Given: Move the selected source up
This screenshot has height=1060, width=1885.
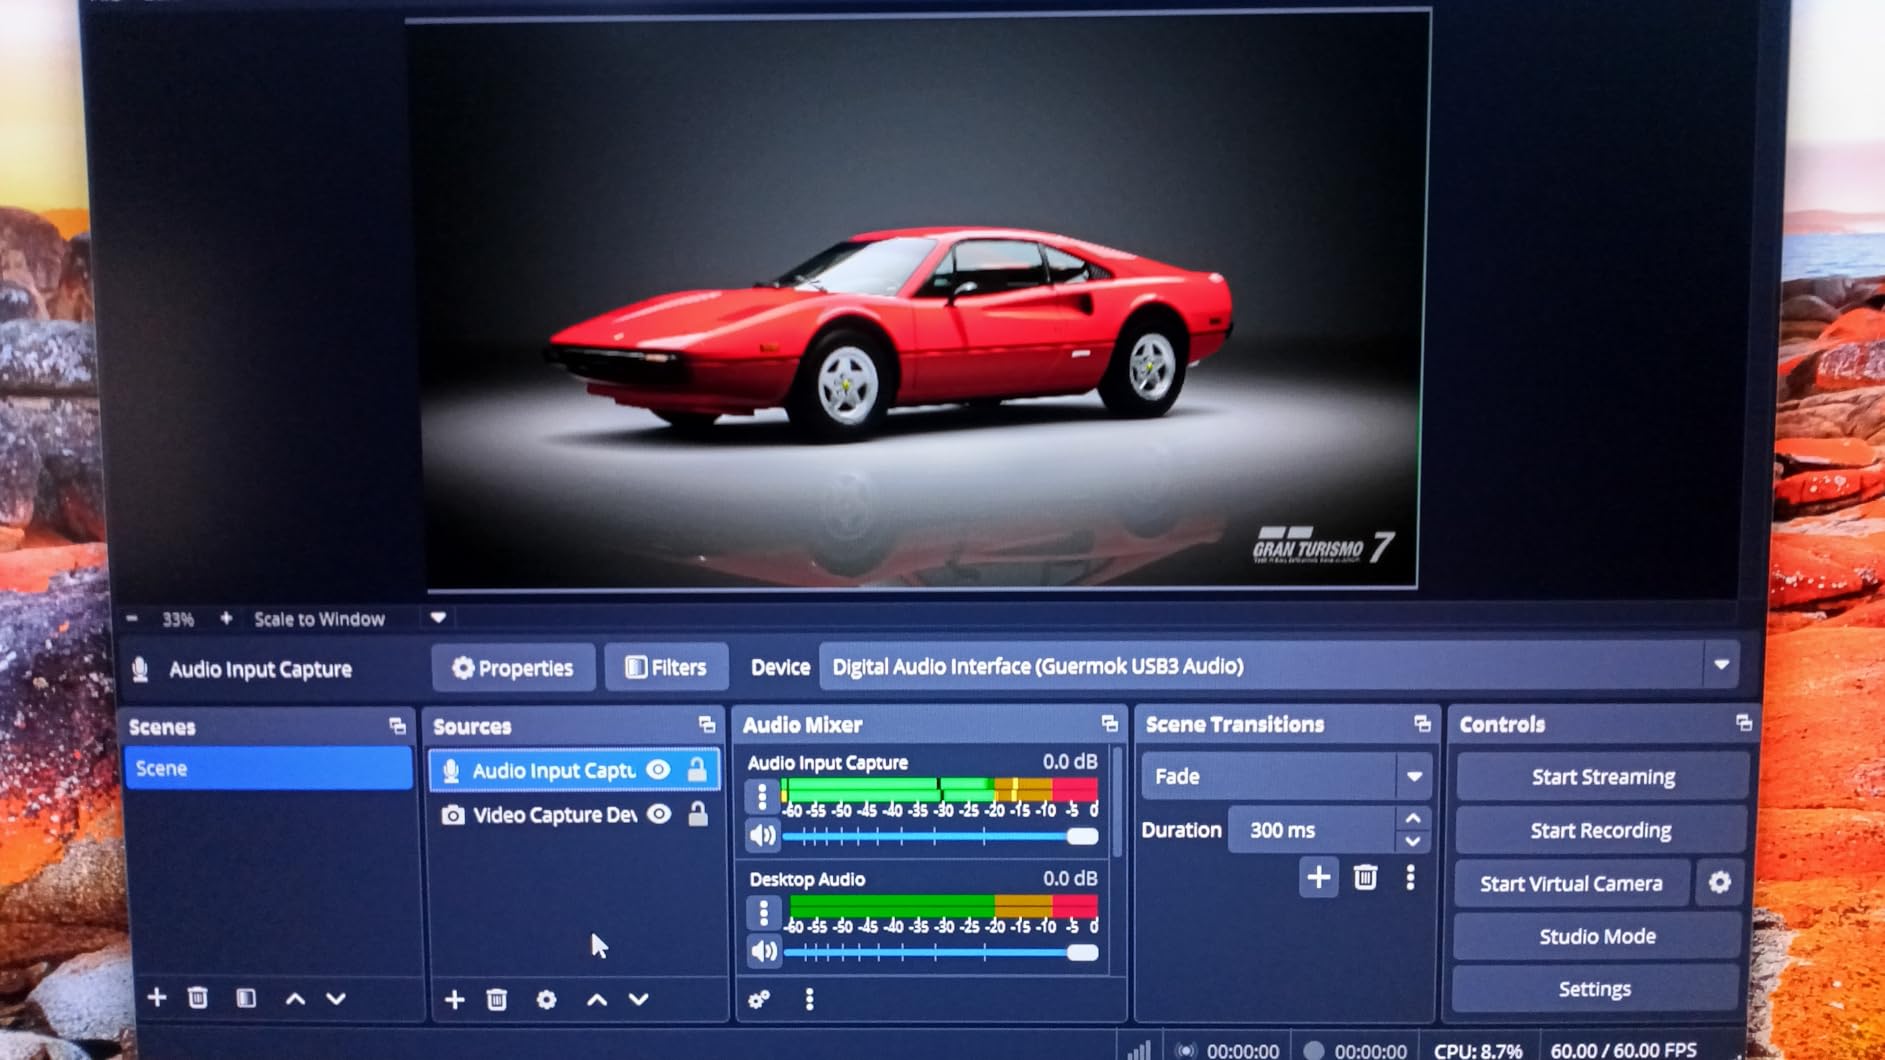Looking at the screenshot, I should point(597,999).
